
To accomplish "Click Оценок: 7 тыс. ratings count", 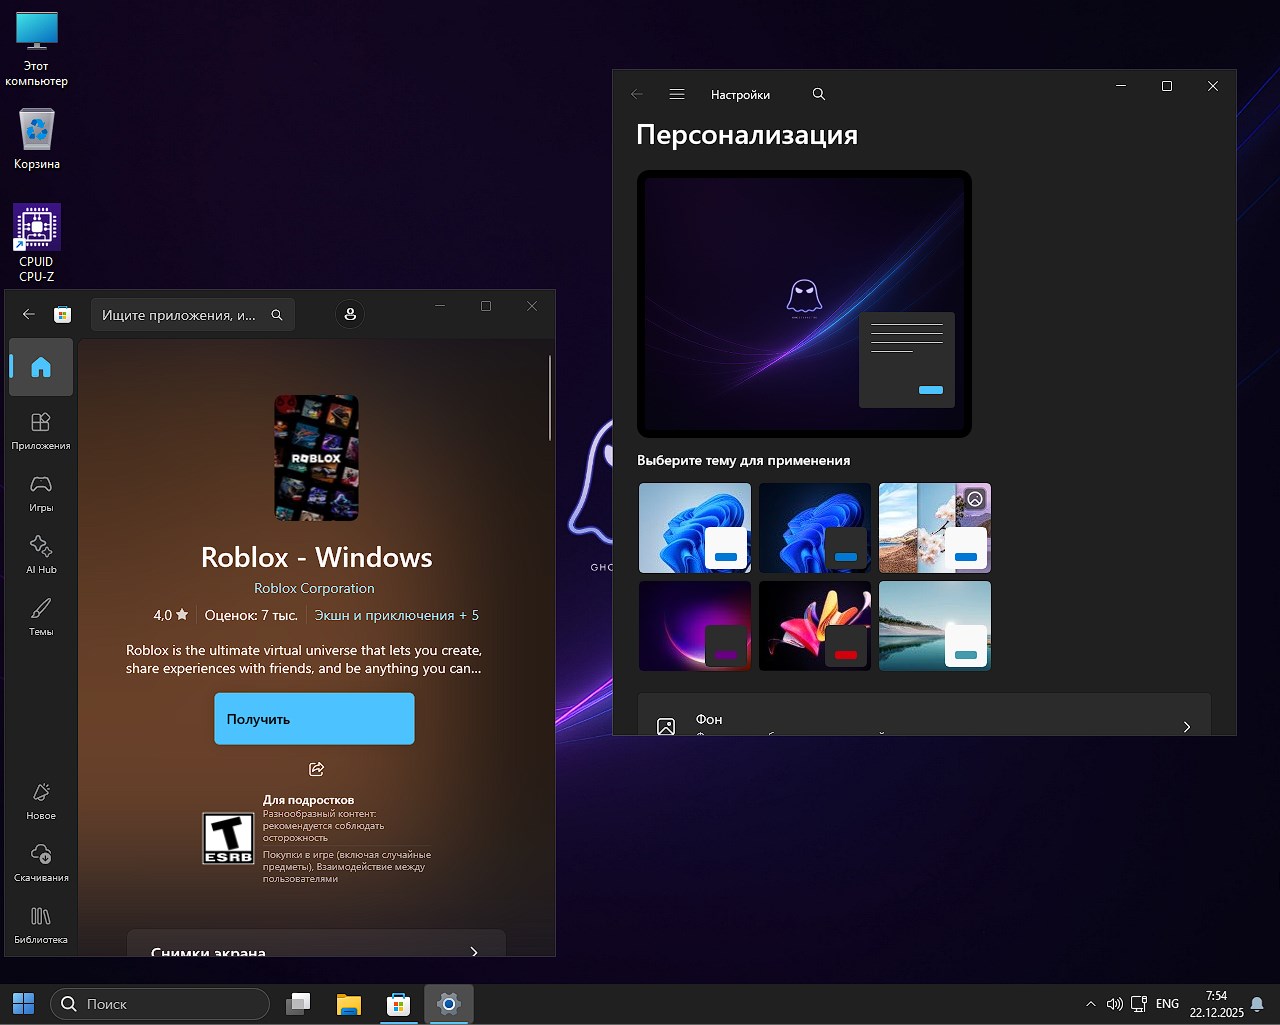I will tap(251, 615).
